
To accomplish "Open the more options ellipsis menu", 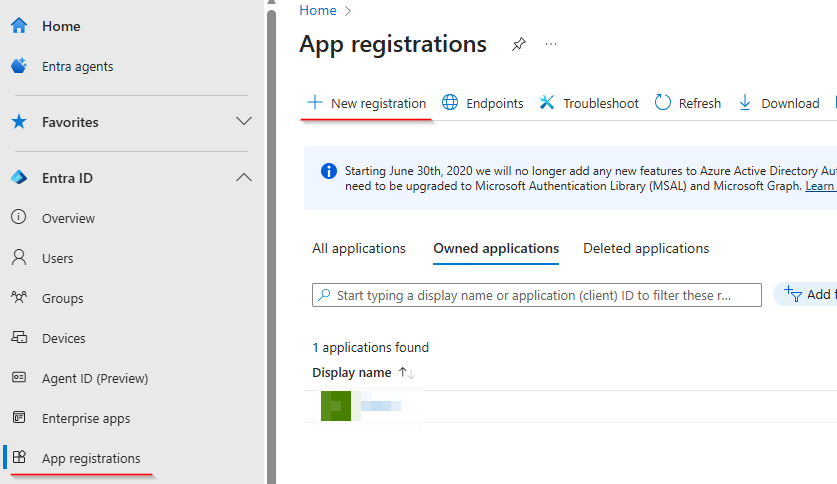I will pos(551,44).
